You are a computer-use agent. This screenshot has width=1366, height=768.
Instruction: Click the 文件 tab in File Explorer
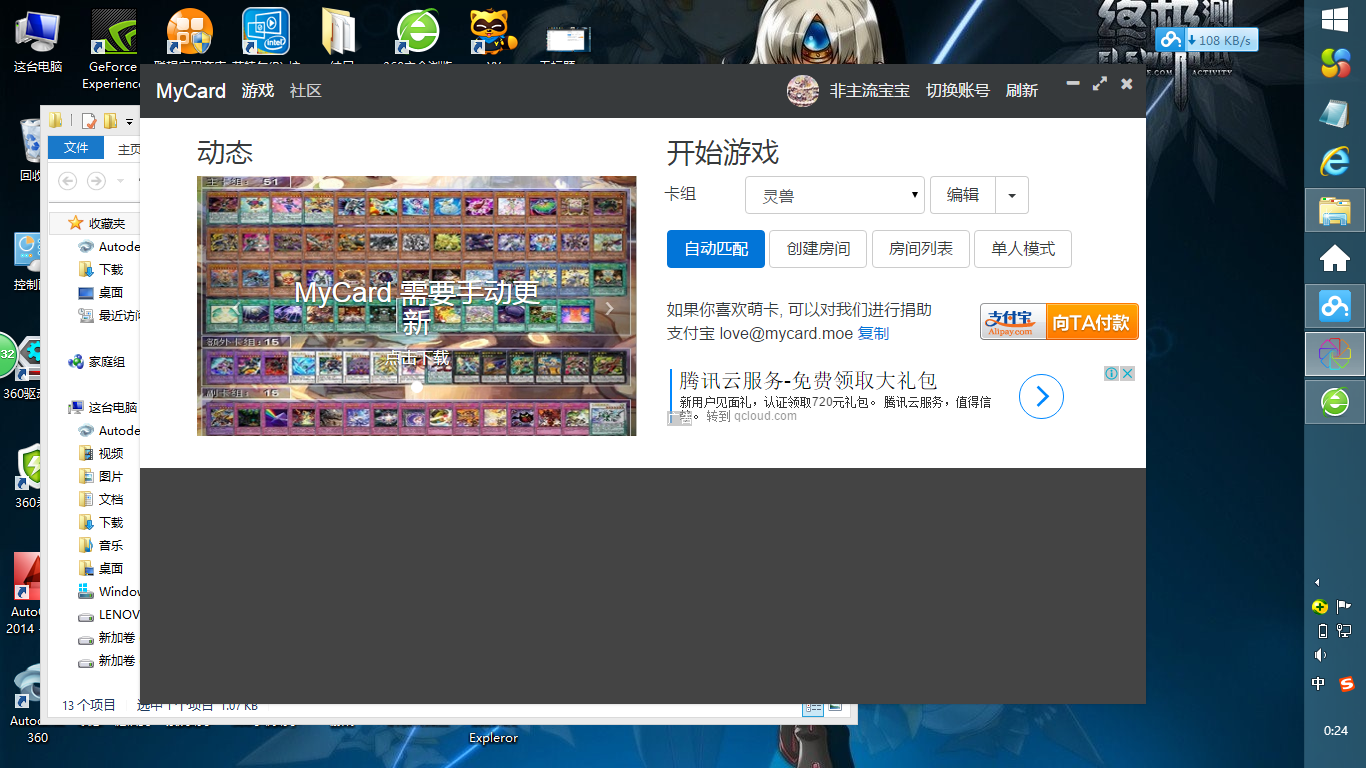click(x=76, y=148)
